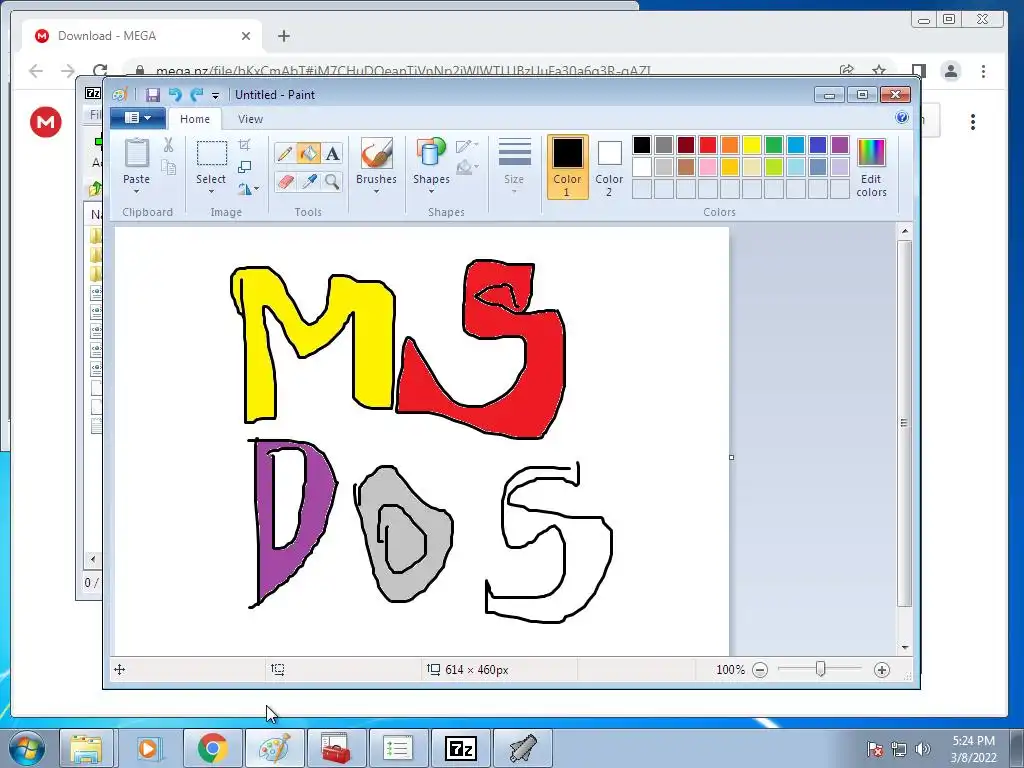The width and height of the screenshot is (1024, 768).
Task: Pick the purple color swatch
Action: [840, 145]
